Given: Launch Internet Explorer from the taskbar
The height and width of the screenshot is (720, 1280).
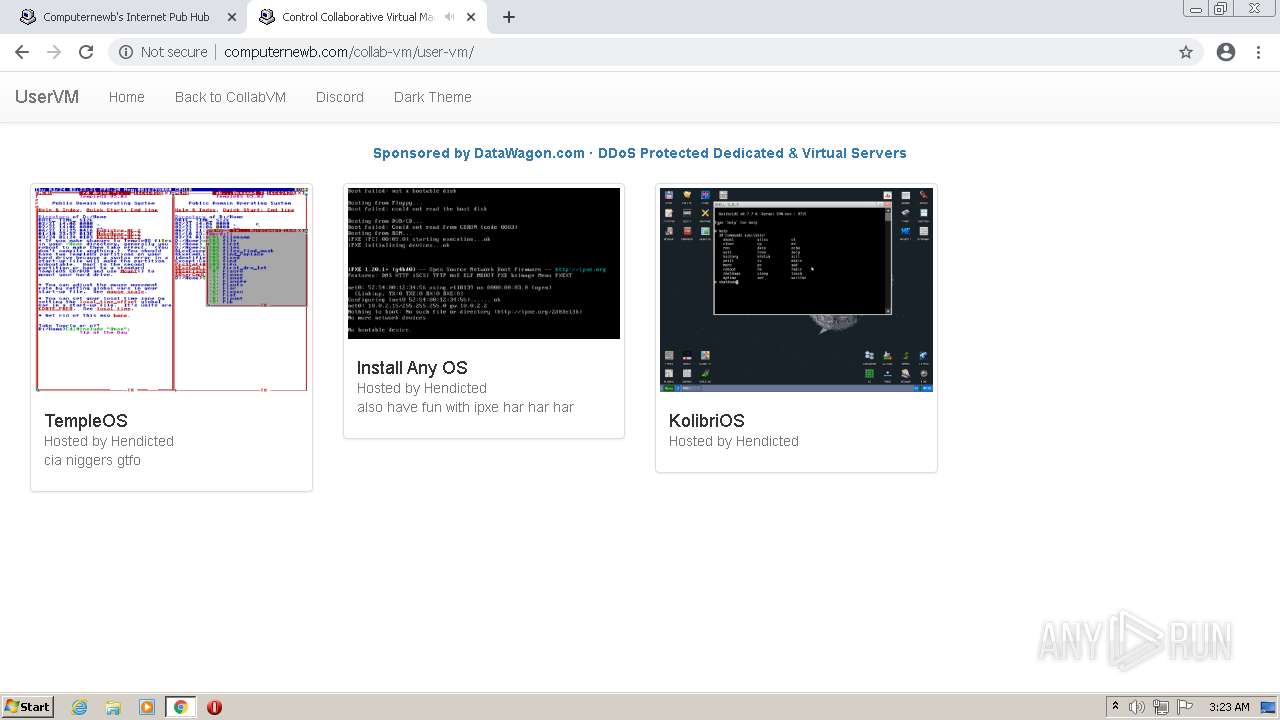Looking at the screenshot, I should click(x=79, y=707).
